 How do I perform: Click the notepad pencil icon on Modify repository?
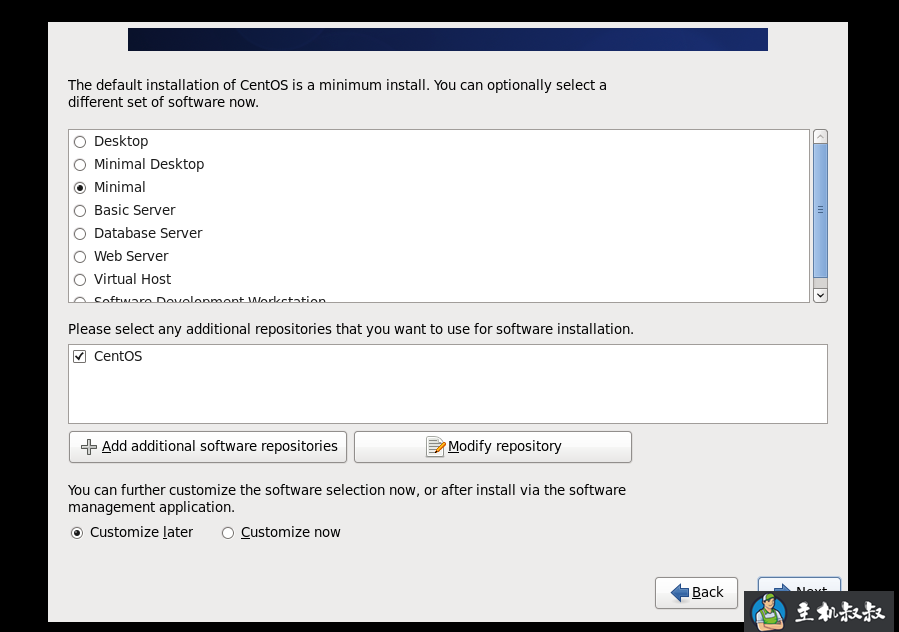(435, 446)
